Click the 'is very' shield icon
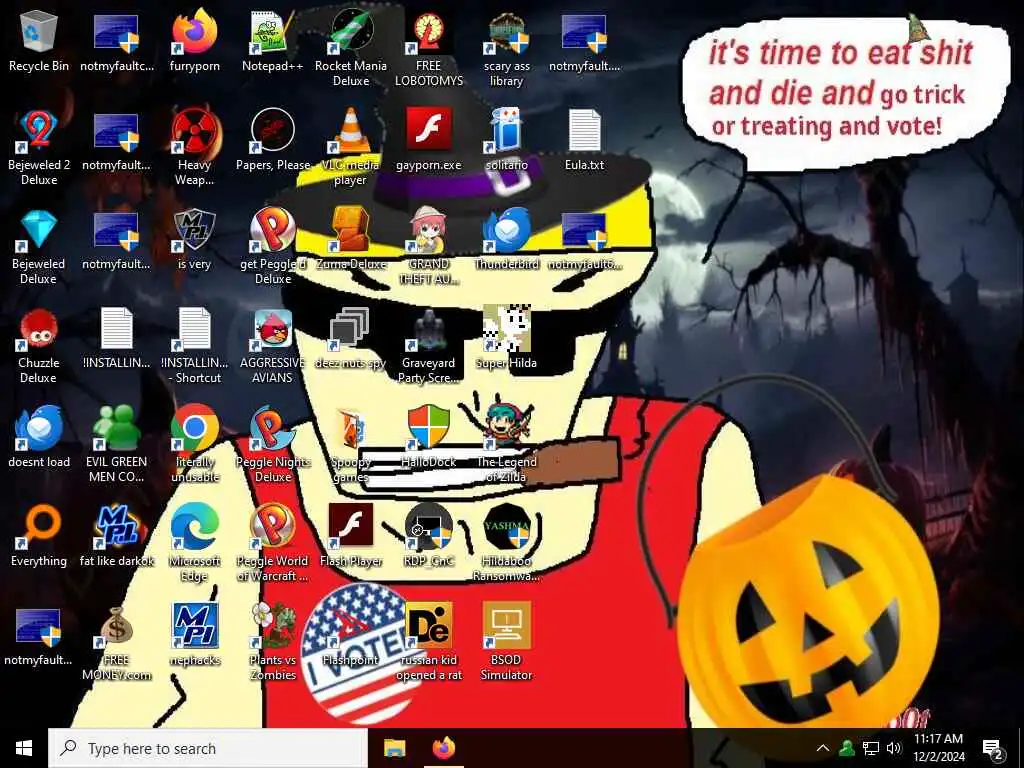This screenshot has height=768, width=1024. click(x=195, y=231)
